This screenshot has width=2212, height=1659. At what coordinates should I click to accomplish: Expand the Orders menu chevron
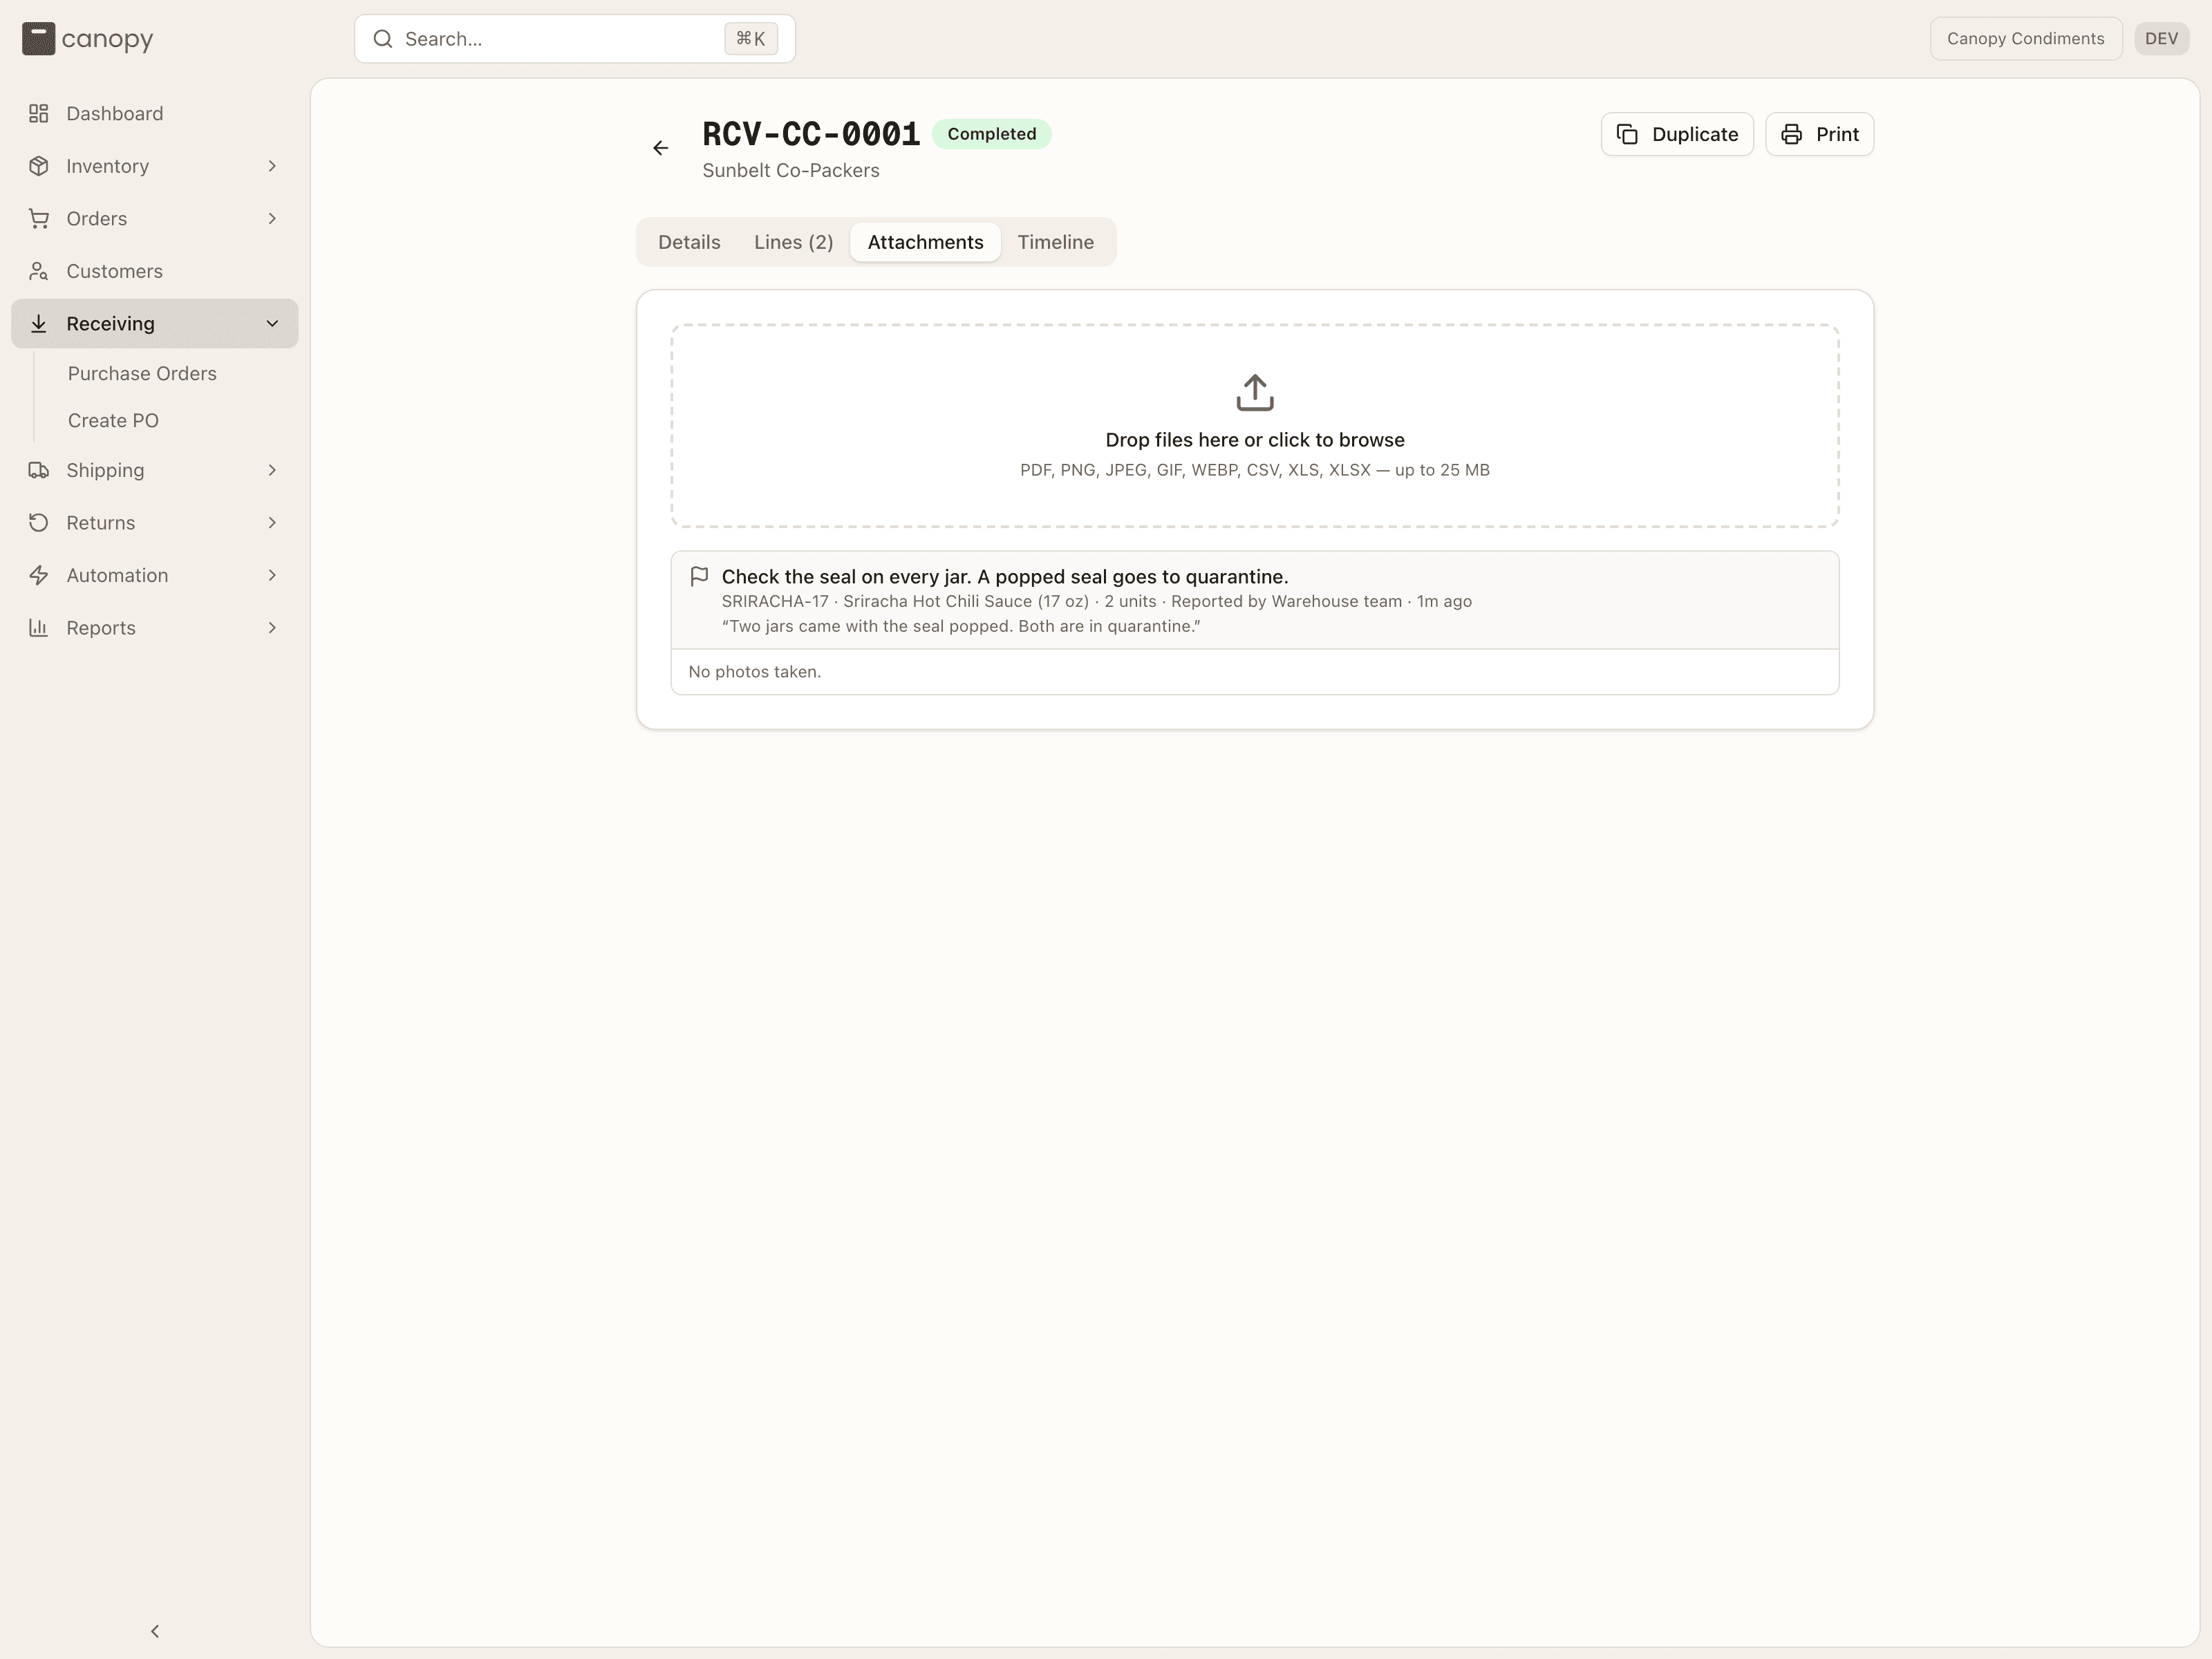click(x=272, y=218)
